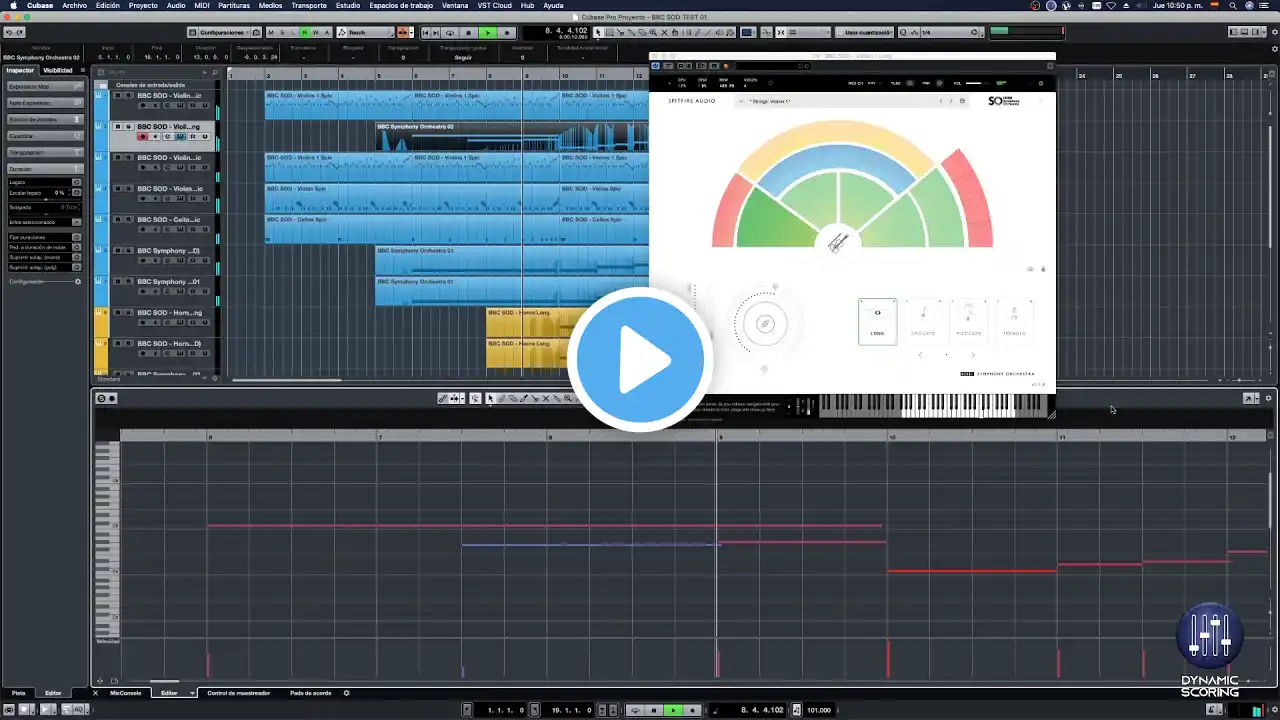Go to previous preset in Spitfire plugin

click(x=940, y=101)
